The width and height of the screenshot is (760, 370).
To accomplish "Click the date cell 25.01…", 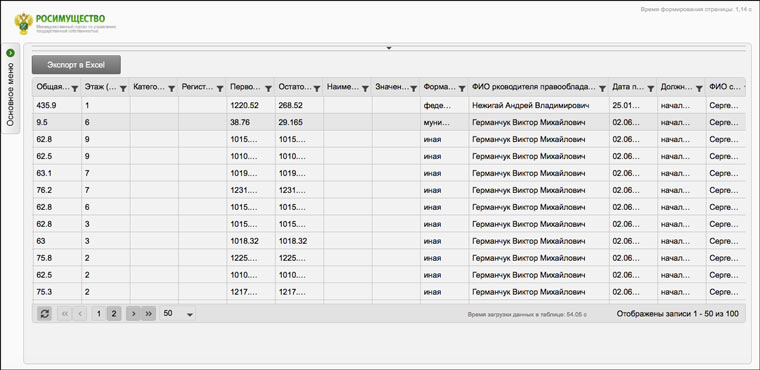I will pos(633,105).
